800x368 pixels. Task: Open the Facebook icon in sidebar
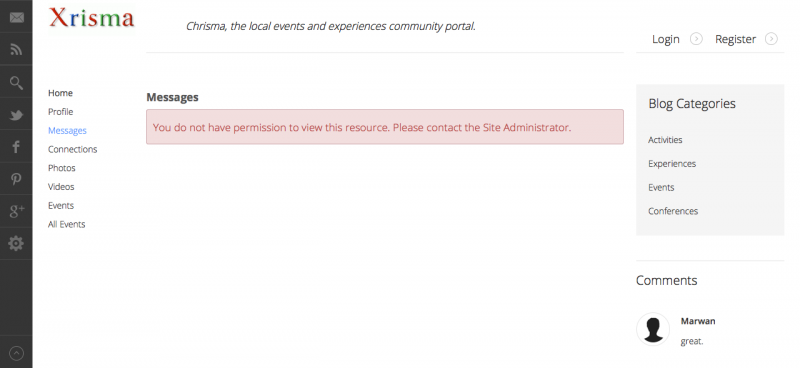pyautogui.click(x=16, y=148)
